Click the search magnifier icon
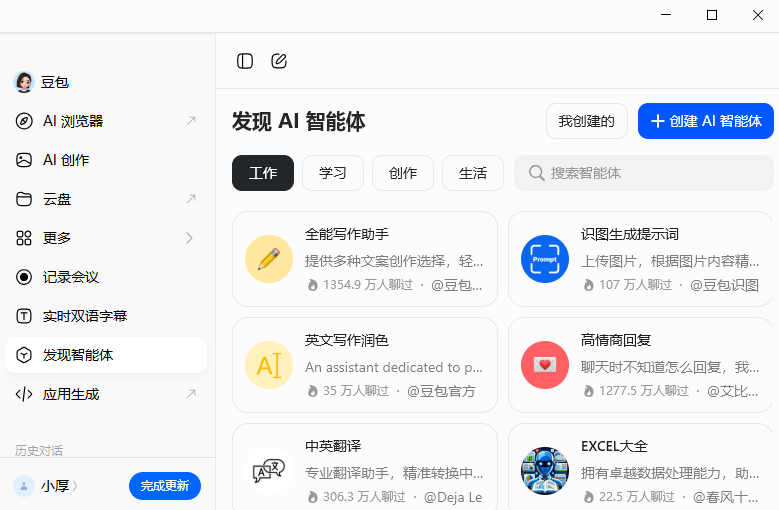The image size is (779, 510). pyautogui.click(x=537, y=173)
